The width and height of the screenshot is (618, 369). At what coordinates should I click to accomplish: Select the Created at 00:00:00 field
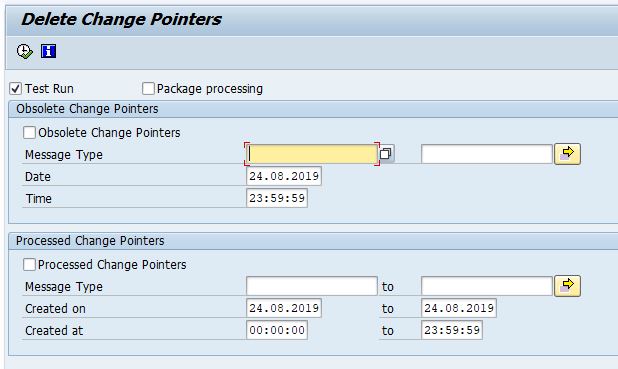(277, 330)
